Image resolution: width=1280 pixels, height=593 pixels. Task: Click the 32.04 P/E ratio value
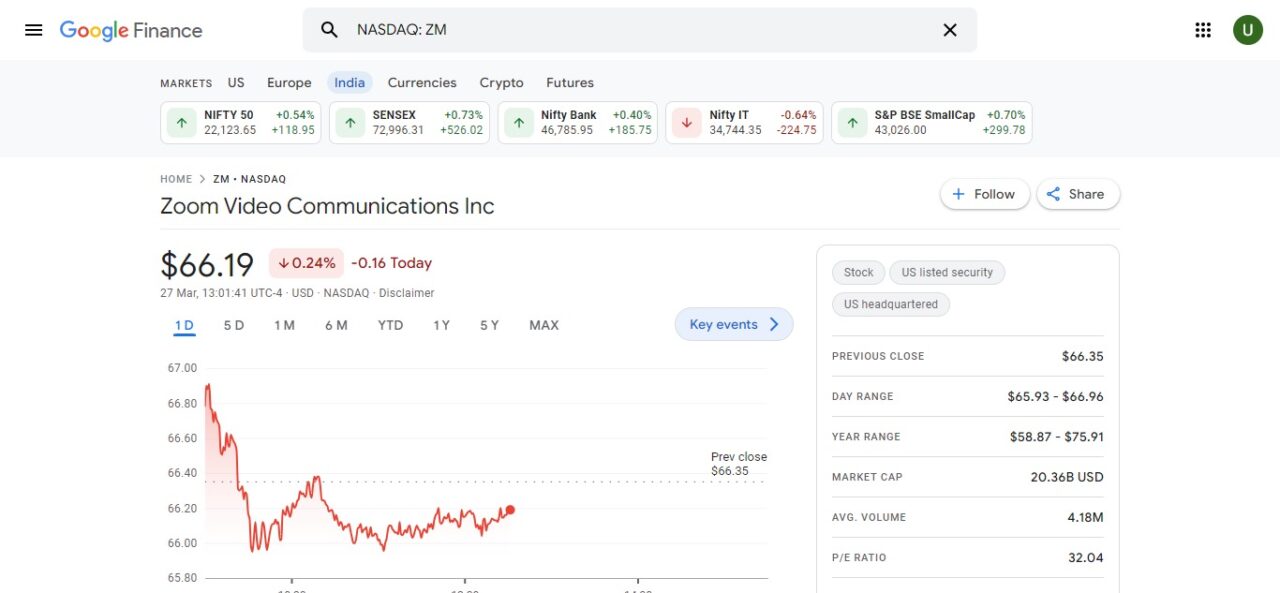(x=1086, y=558)
